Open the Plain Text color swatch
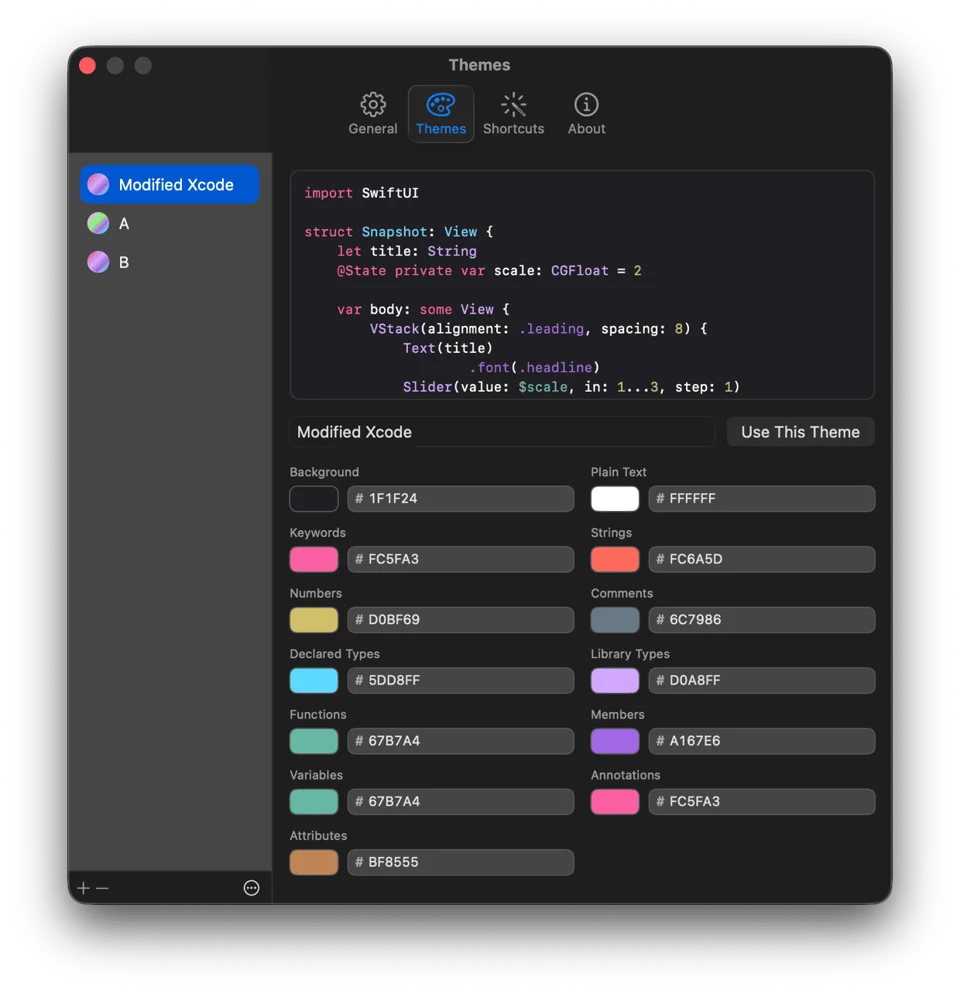The height and width of the screenshot is (994, 960). point(614,498)
